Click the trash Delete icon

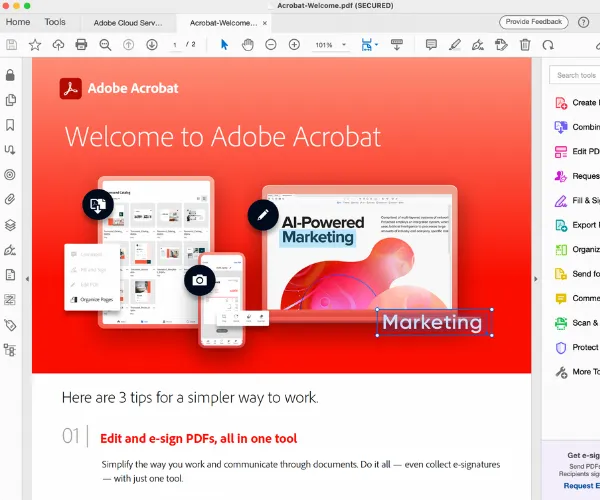tap(525, 45)
